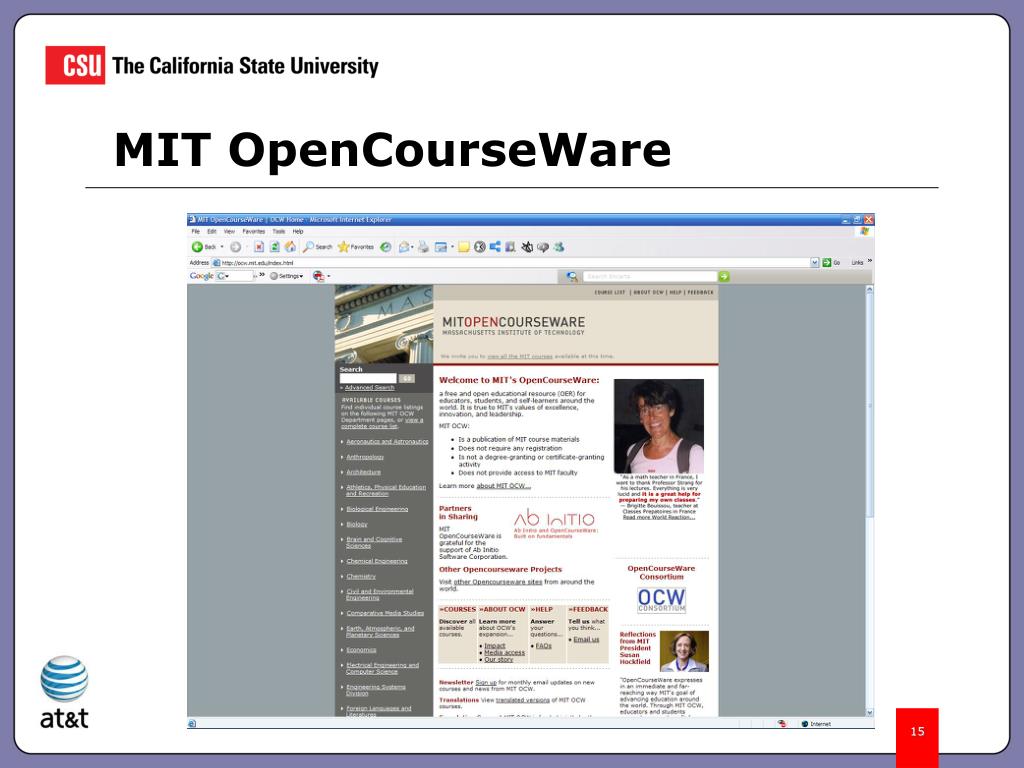Click 'other Opencourseware sites' link
1024x768 pixels.
[x=498, y=582]
